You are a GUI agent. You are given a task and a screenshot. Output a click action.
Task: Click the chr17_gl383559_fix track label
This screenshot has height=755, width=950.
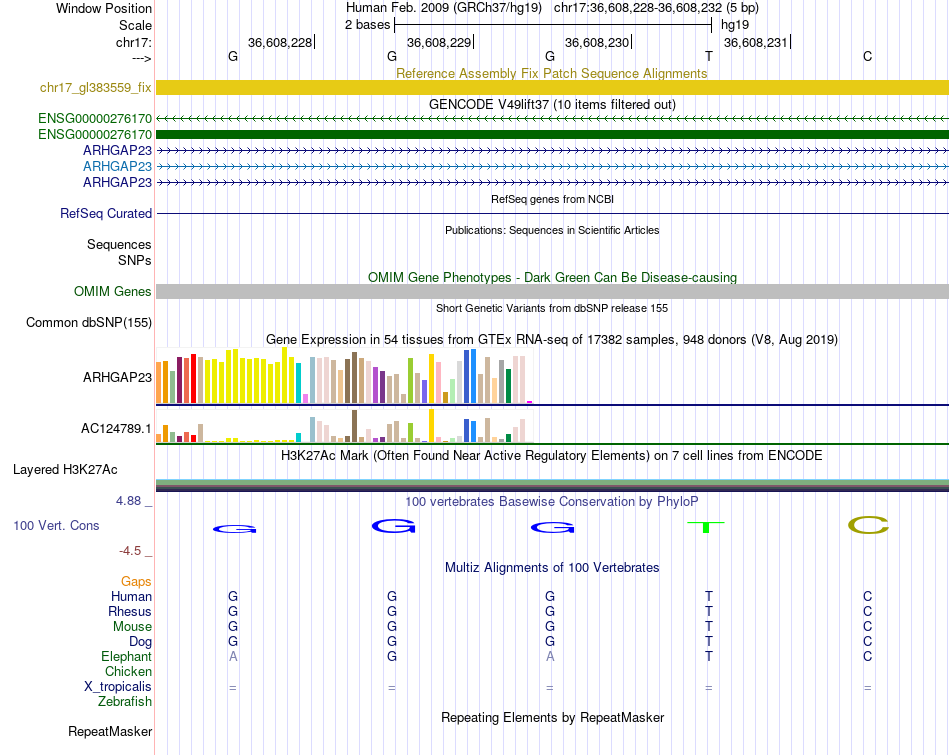click(x=95, y=87)
